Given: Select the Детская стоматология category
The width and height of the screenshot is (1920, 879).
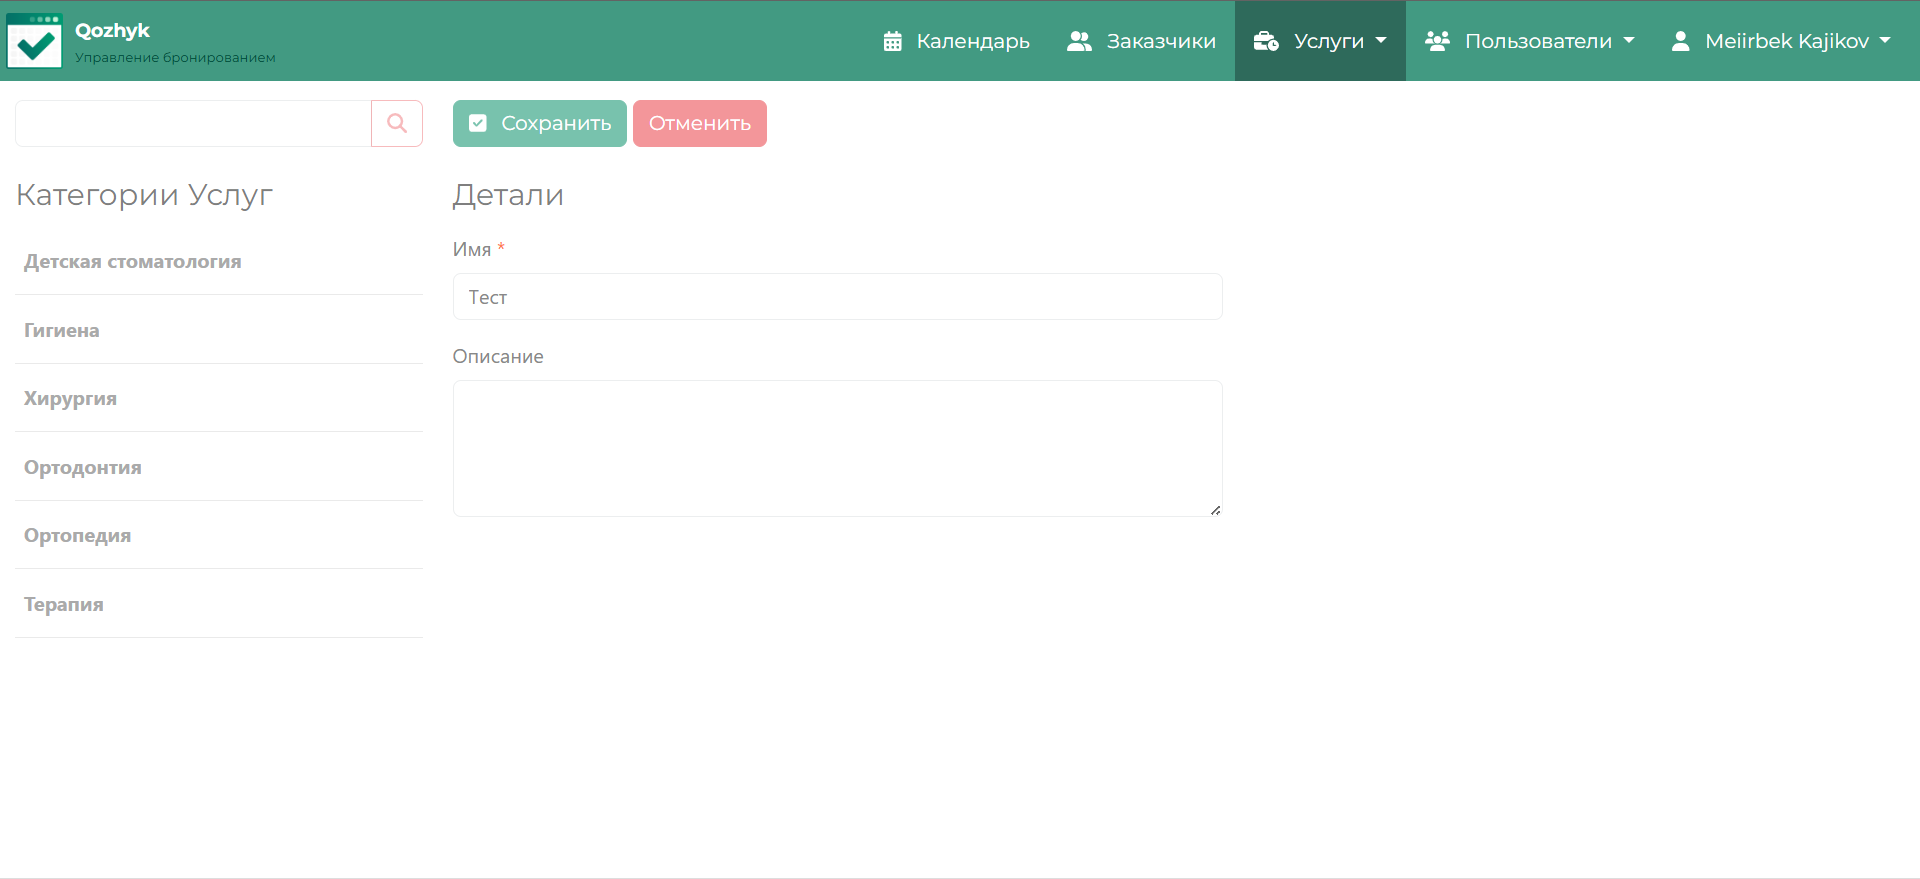Looking at the screenshot, I should 133,262.
